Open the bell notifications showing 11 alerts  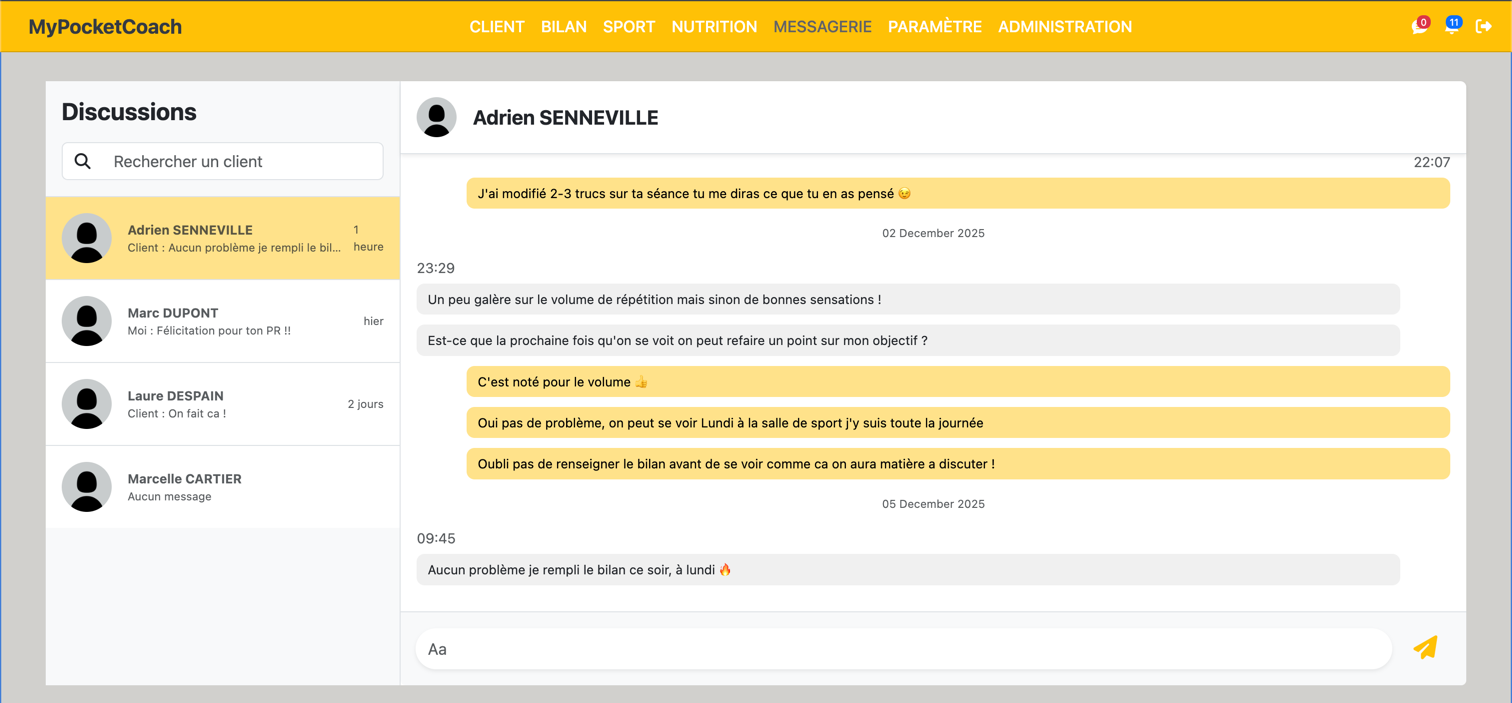click(x=1453, y=26)
